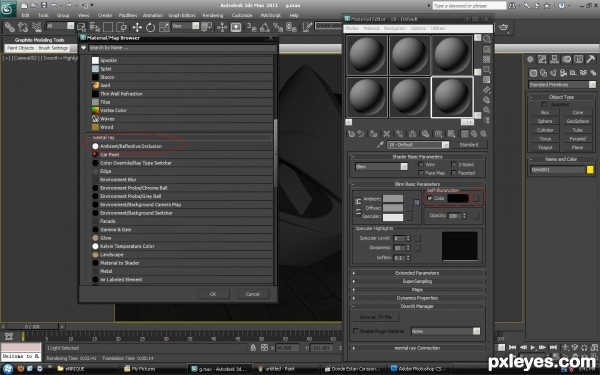Viewport: 600px width, 375px height.
Task: Enable the Wire checkbox
Action: [x=421, y=165]
